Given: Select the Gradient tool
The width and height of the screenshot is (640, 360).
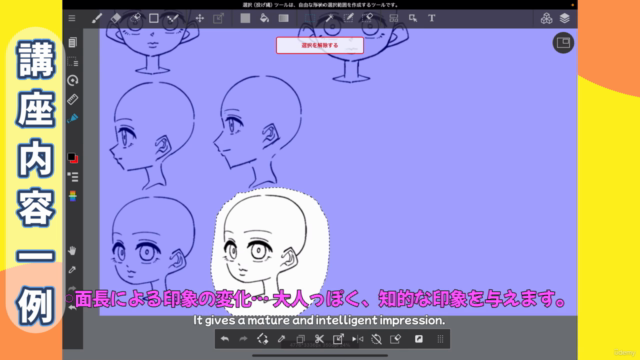Looking at the screenshot, I should pyautogui.click(x=283, y=18).
